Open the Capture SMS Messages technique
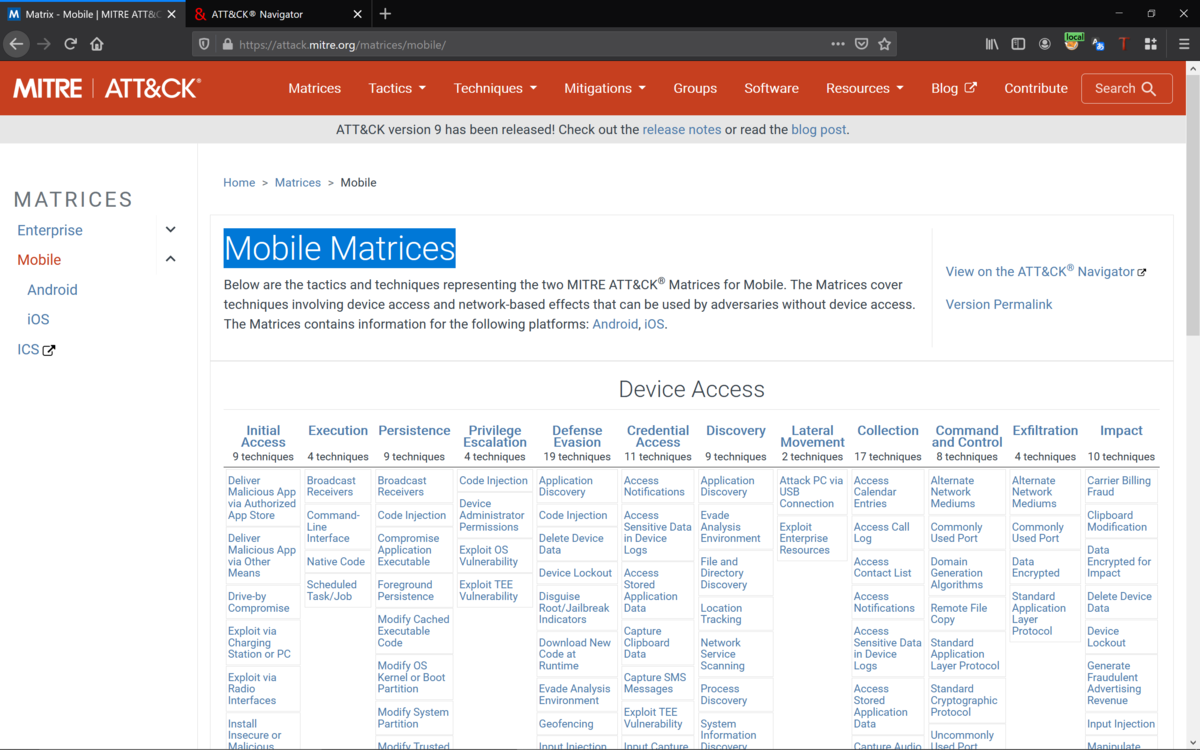This screenshot has height=750, width=1200. pyautogui.click(x=655, y=683)
